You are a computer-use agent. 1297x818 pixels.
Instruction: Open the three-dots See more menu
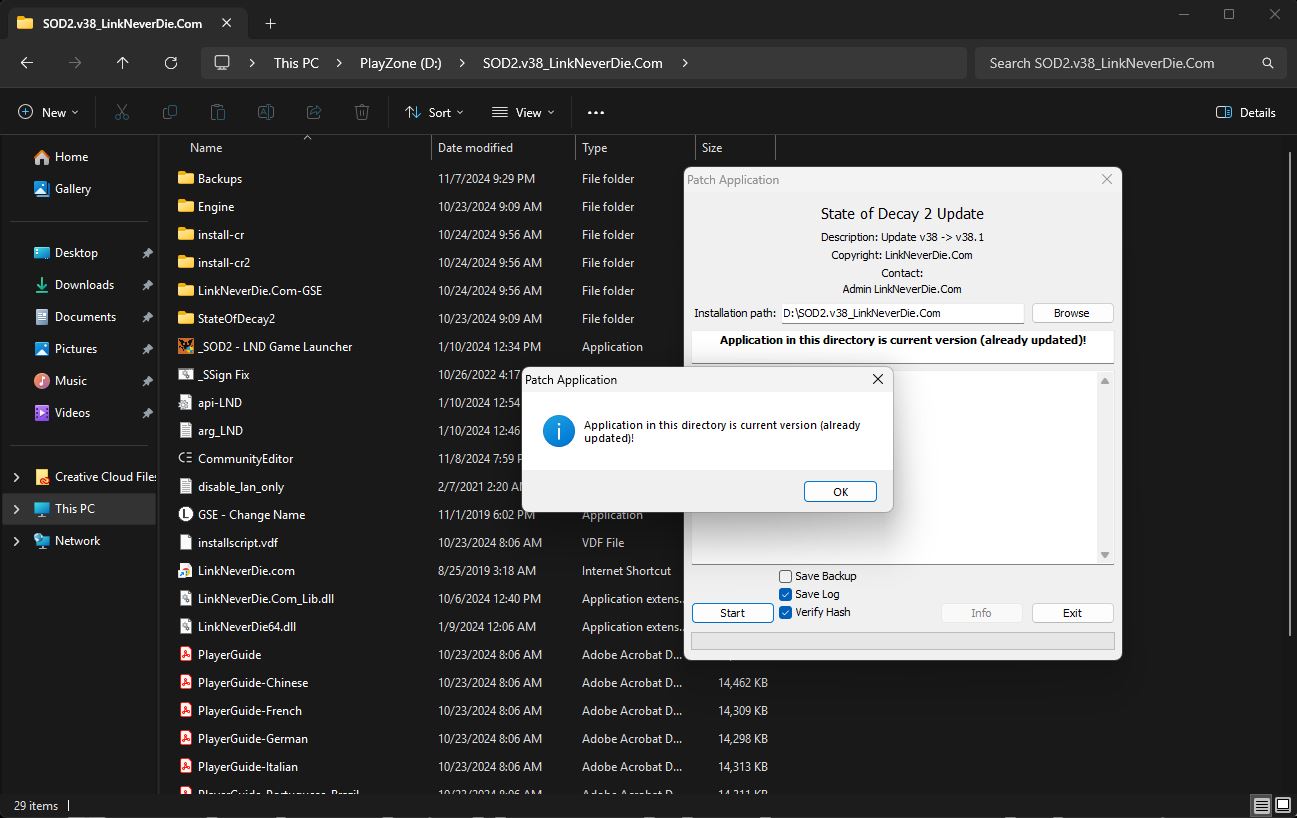pos(596,113)
